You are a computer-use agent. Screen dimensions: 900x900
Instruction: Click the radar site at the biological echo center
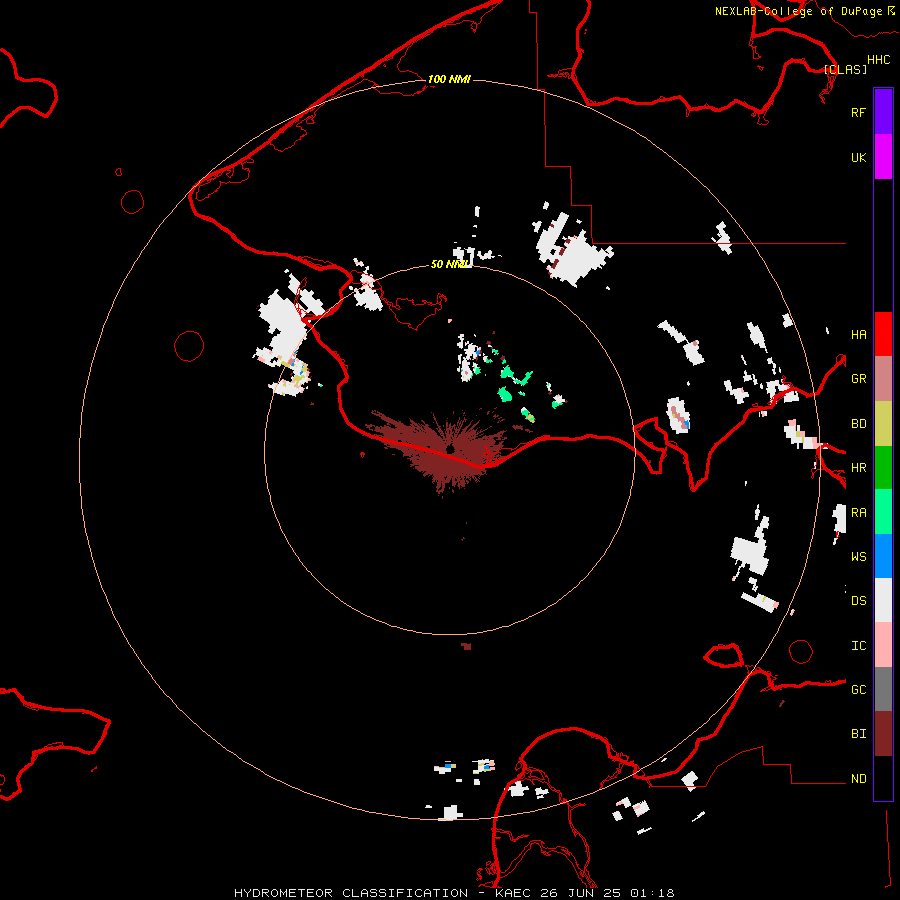[451, 449]
